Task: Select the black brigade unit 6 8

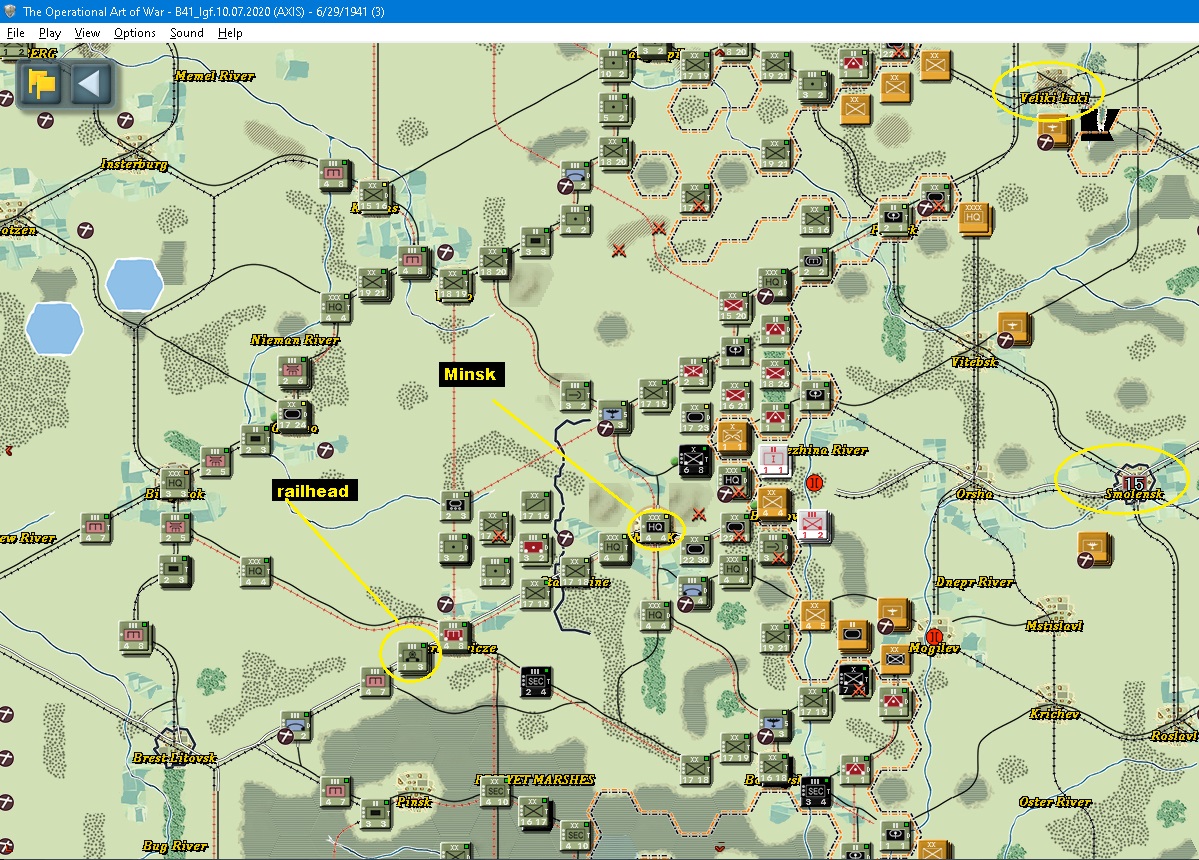Action: pyautogui.click(x=694, y=460)
